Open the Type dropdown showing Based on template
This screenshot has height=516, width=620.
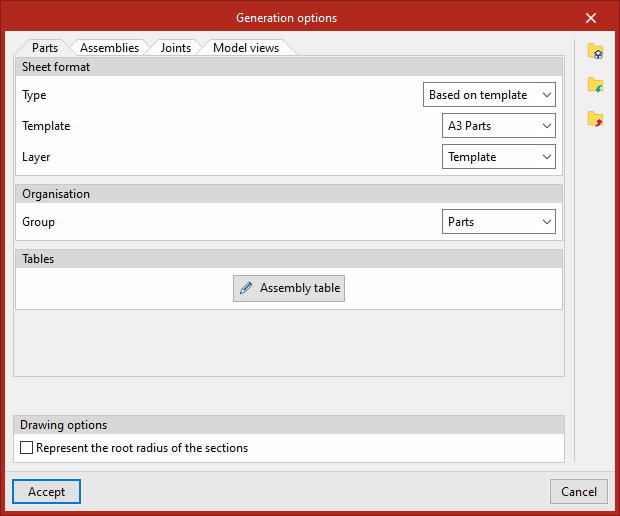point(489,95)
